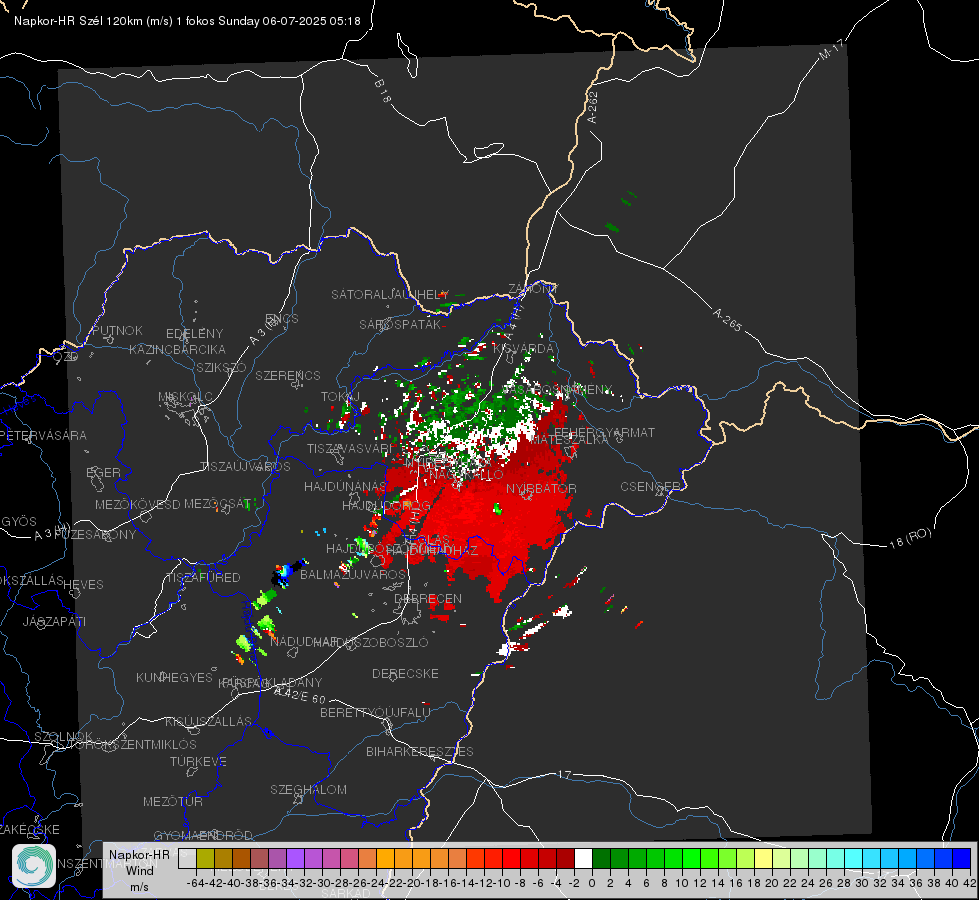979x900 pixels.
Task: Select the deep blue swatch between 40 and 42
Action: pos(961,859)
